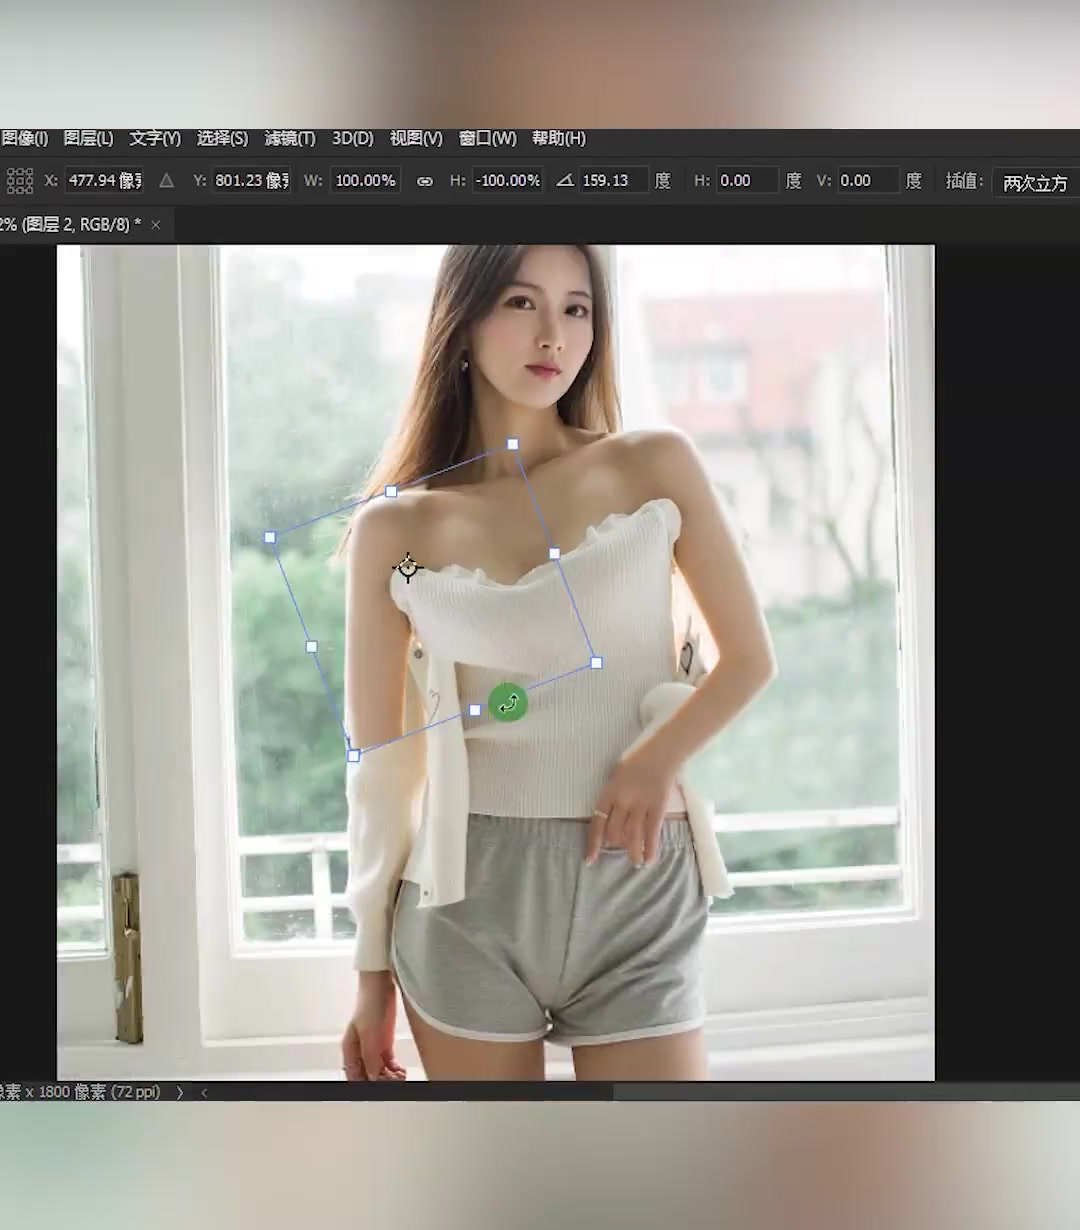The height and width of the screenshot is (1230, 1080).
Task: Close the 图层 2 document tab
Action: click(156, 225)
